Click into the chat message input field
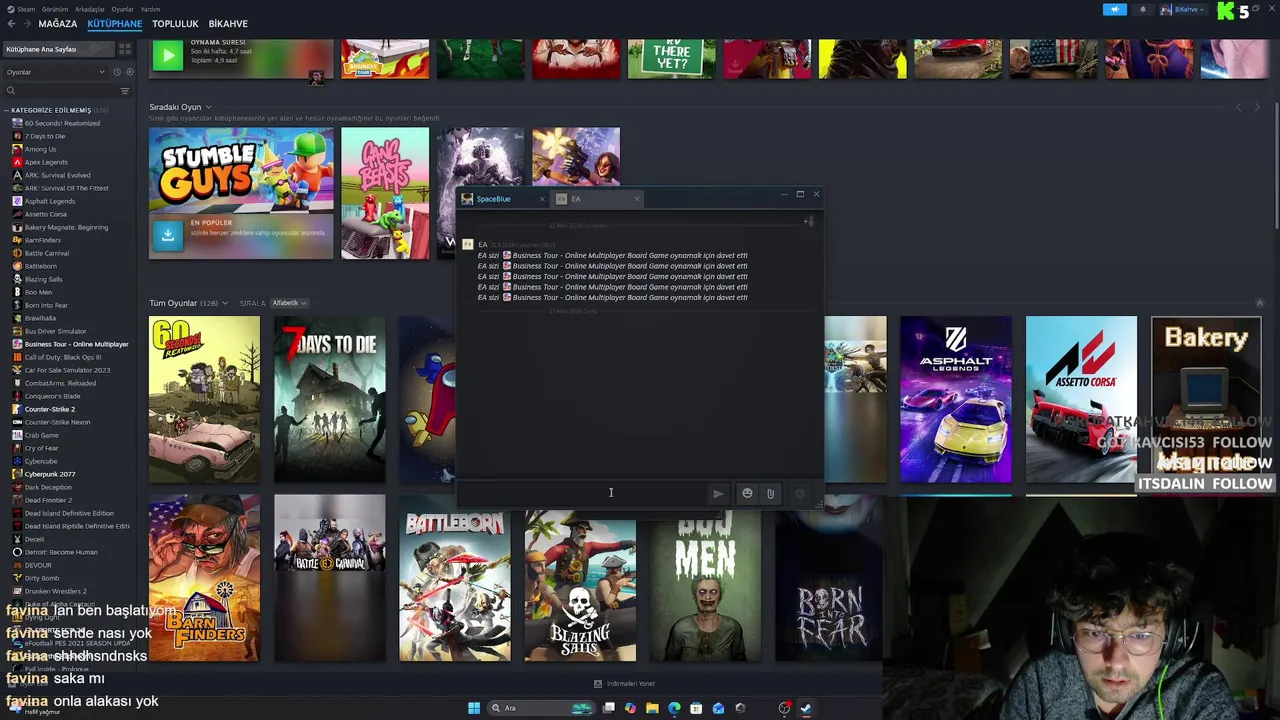 (x=582, y=493)
